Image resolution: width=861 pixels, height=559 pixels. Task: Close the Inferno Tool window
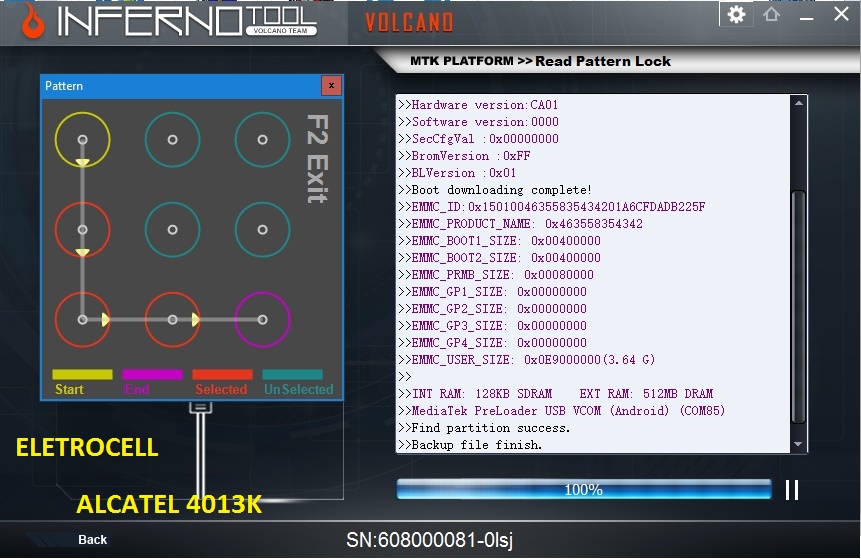point(841,14)
